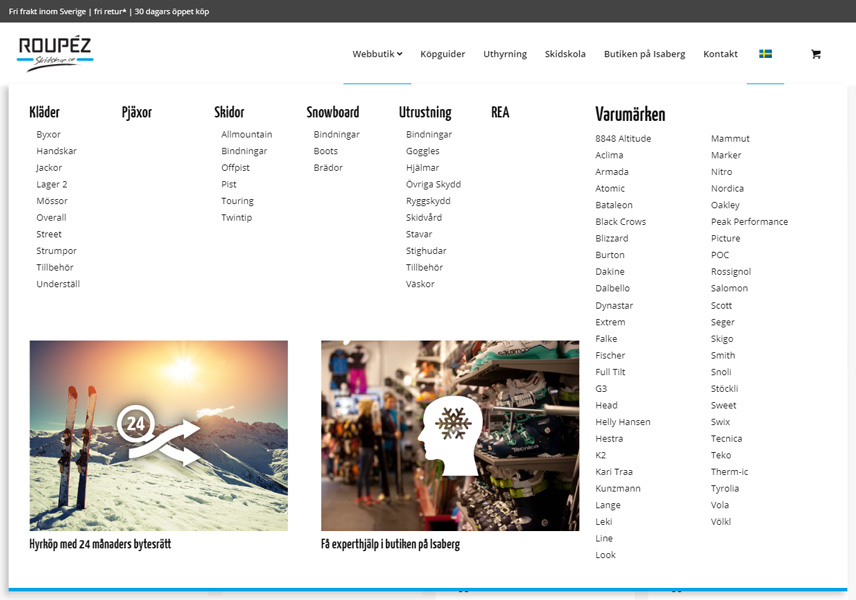Open the Uthyrning menu item
The width and height of the screenshot is (856, 600).
(505, 54)
